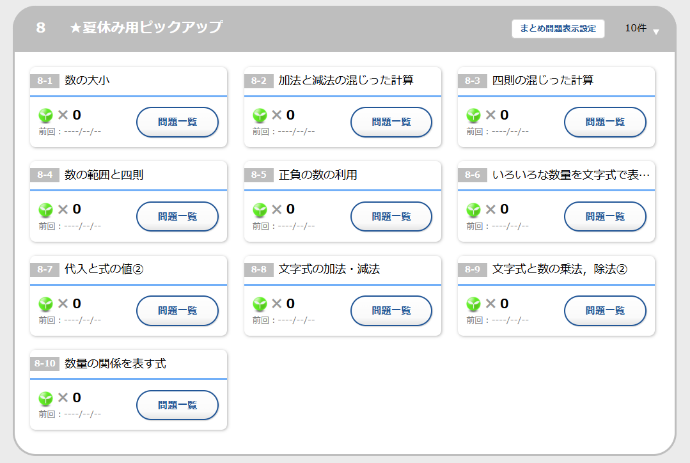Click the green sprout icon in card 8-5
The height and width of the screenshot is (463, 690).
[x=259, y=210]
